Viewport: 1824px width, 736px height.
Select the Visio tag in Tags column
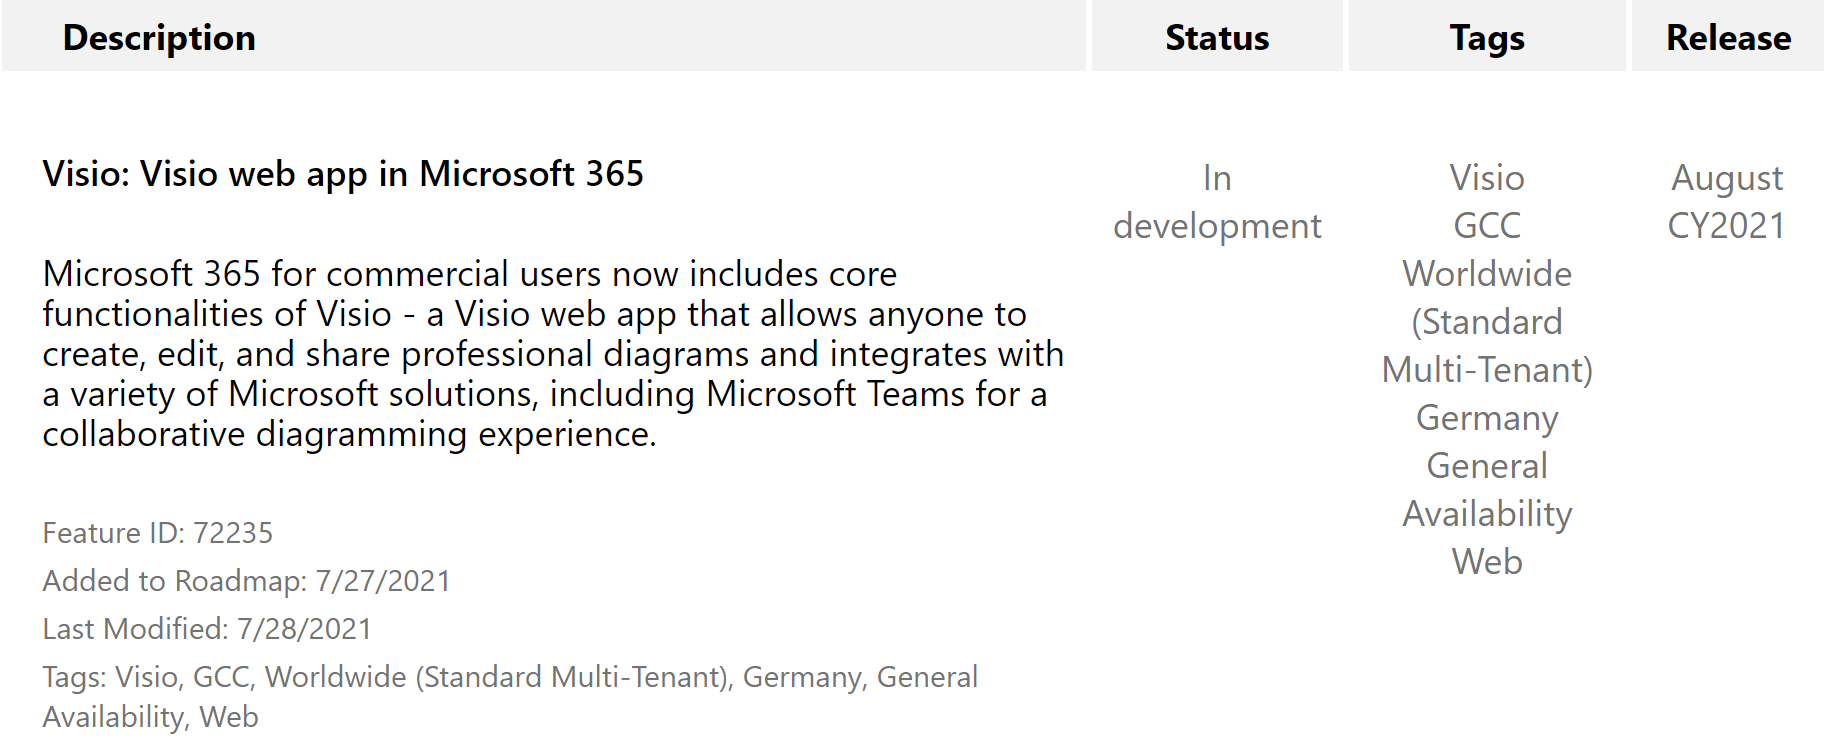point(1487,178)
